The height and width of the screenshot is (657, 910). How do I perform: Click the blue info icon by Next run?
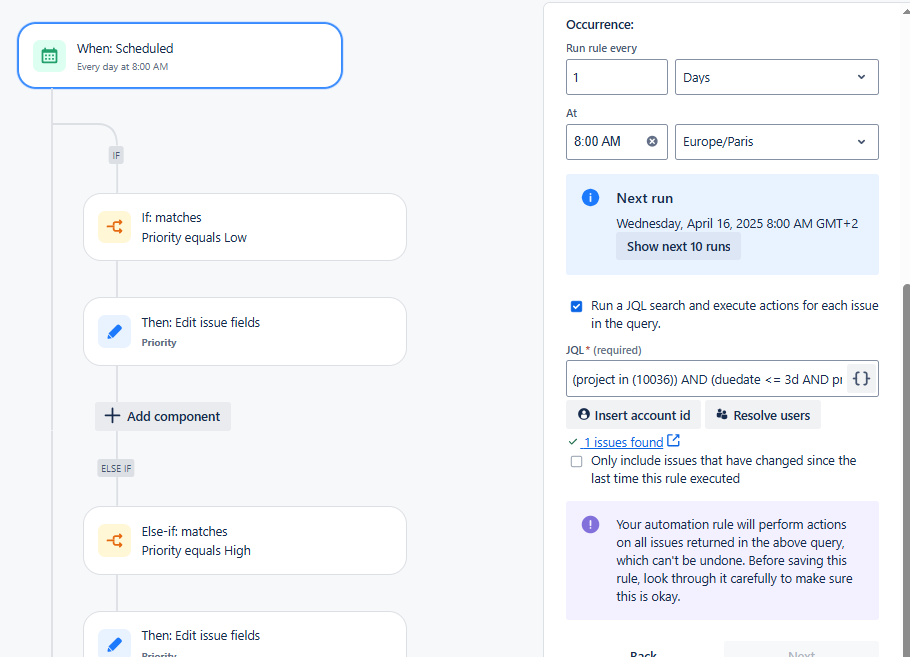pyautogui.click(x=590, y=198)
